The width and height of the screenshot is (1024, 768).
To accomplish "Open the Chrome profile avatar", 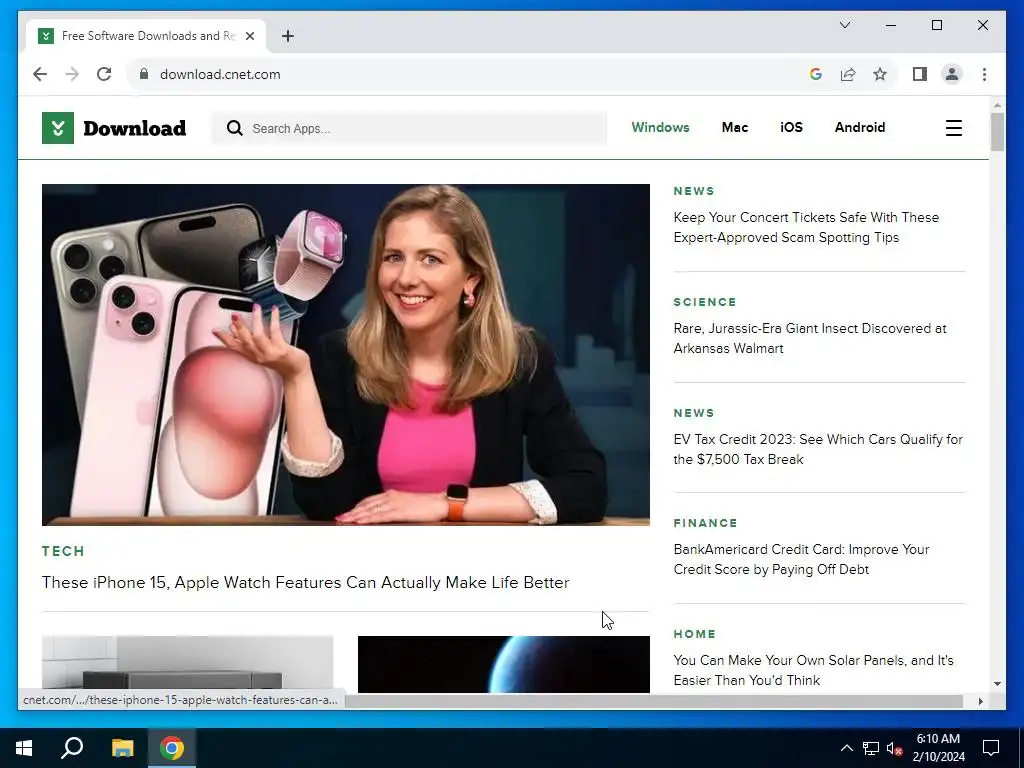I will click(x=952, y=74).
